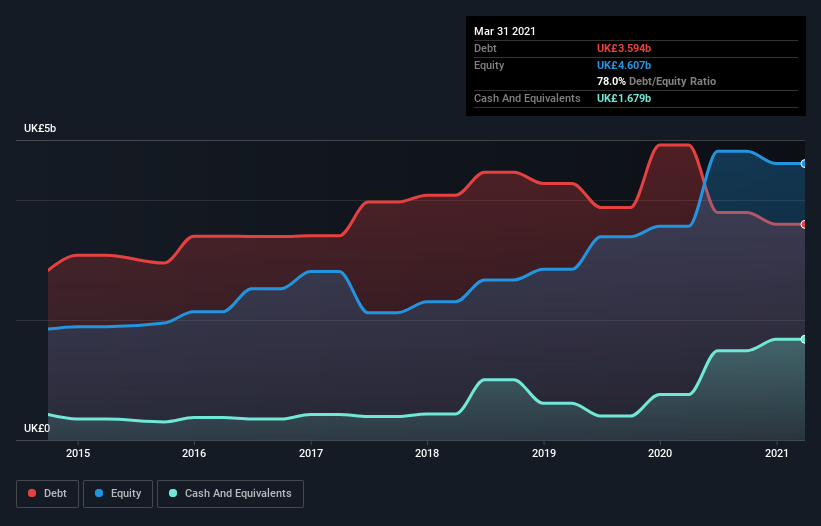Screen dimensions: 821x526
Task: Click the 2021 x-axis label
Action: coord(776,453)
